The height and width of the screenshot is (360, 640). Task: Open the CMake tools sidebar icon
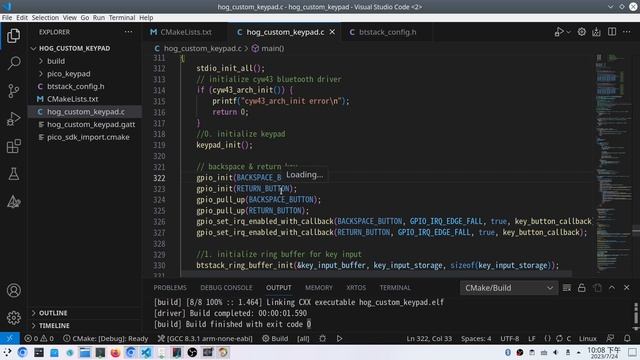(x=13, y=202)
